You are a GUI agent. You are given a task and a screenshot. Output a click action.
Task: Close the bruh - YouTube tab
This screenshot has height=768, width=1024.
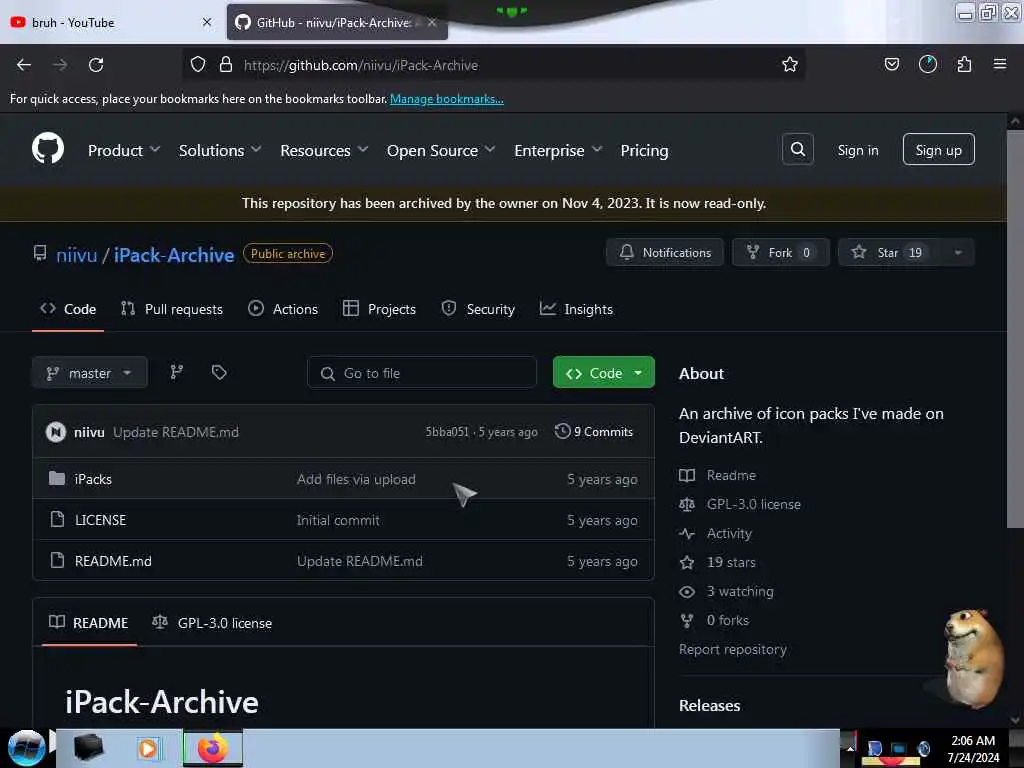(207, 22)
